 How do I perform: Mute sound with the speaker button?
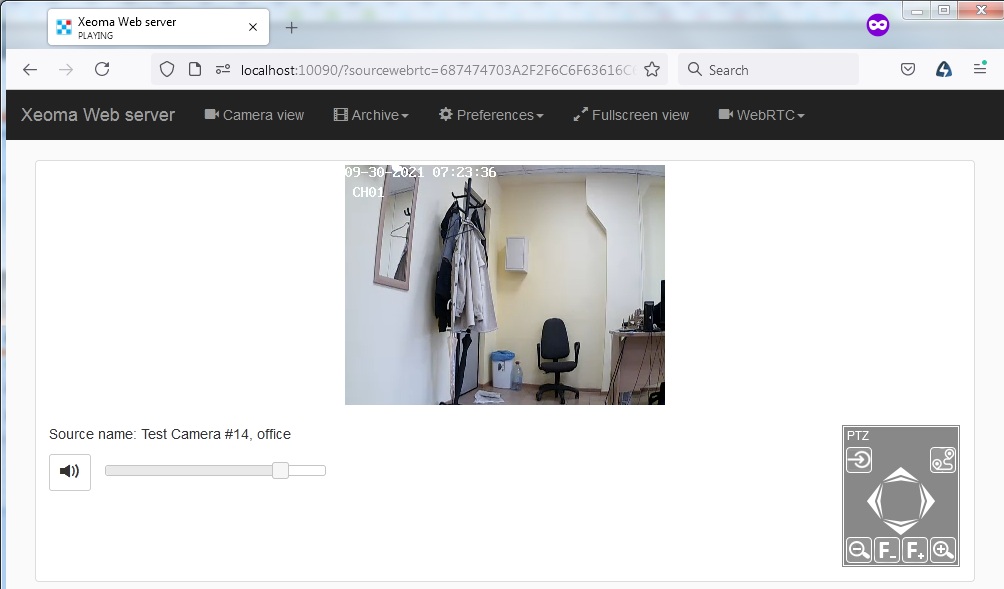tap(70, 472)
